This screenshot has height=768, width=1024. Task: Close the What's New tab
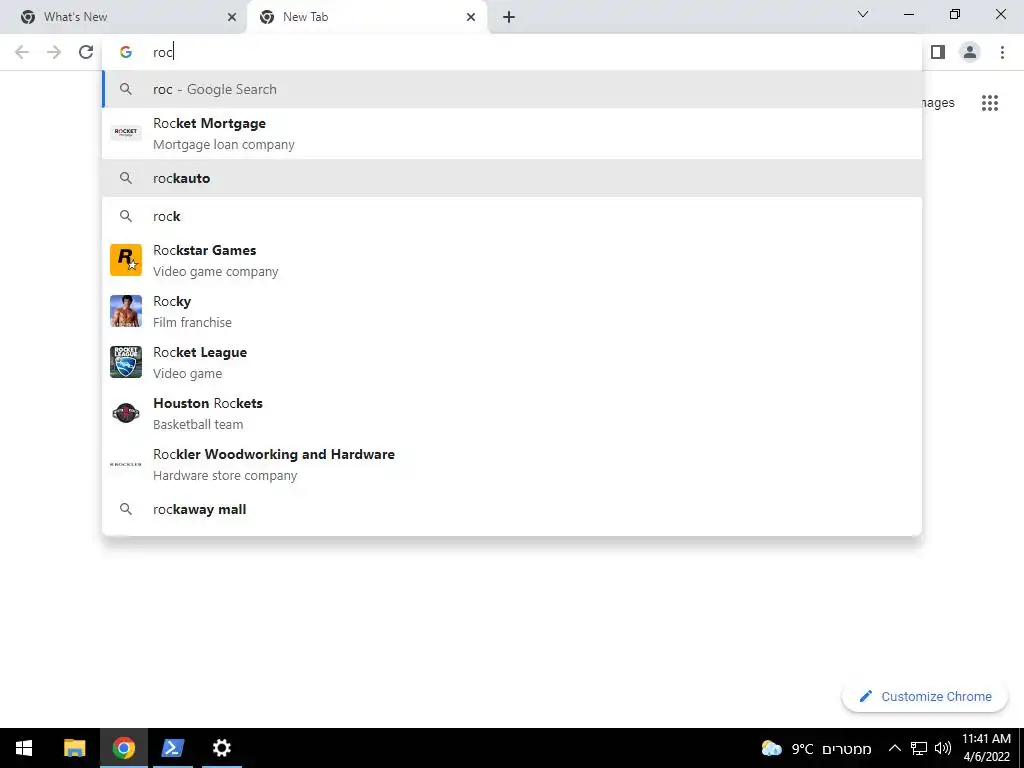pos(232,17)
